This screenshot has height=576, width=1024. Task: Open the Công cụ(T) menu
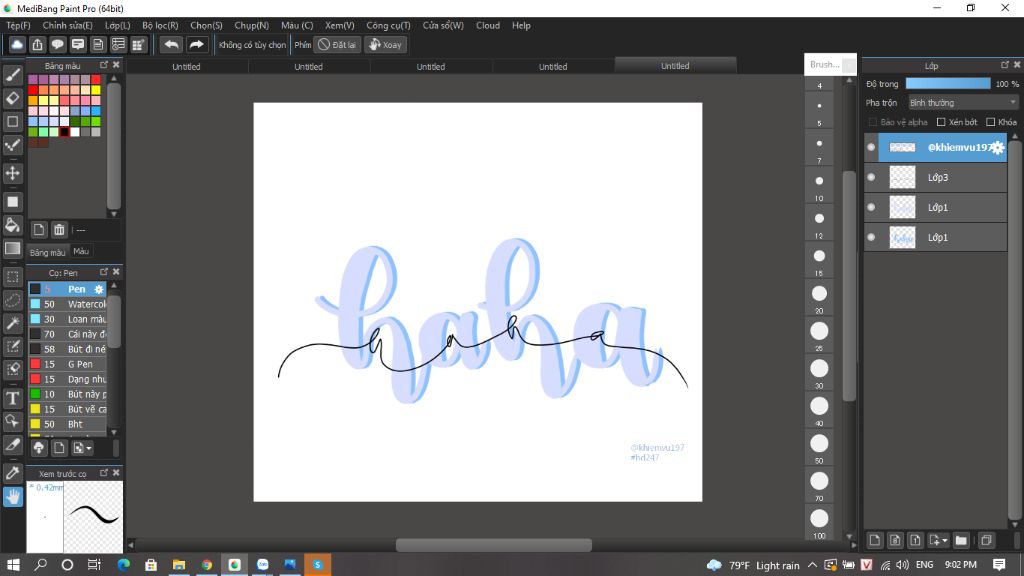(x=388, y=25)
